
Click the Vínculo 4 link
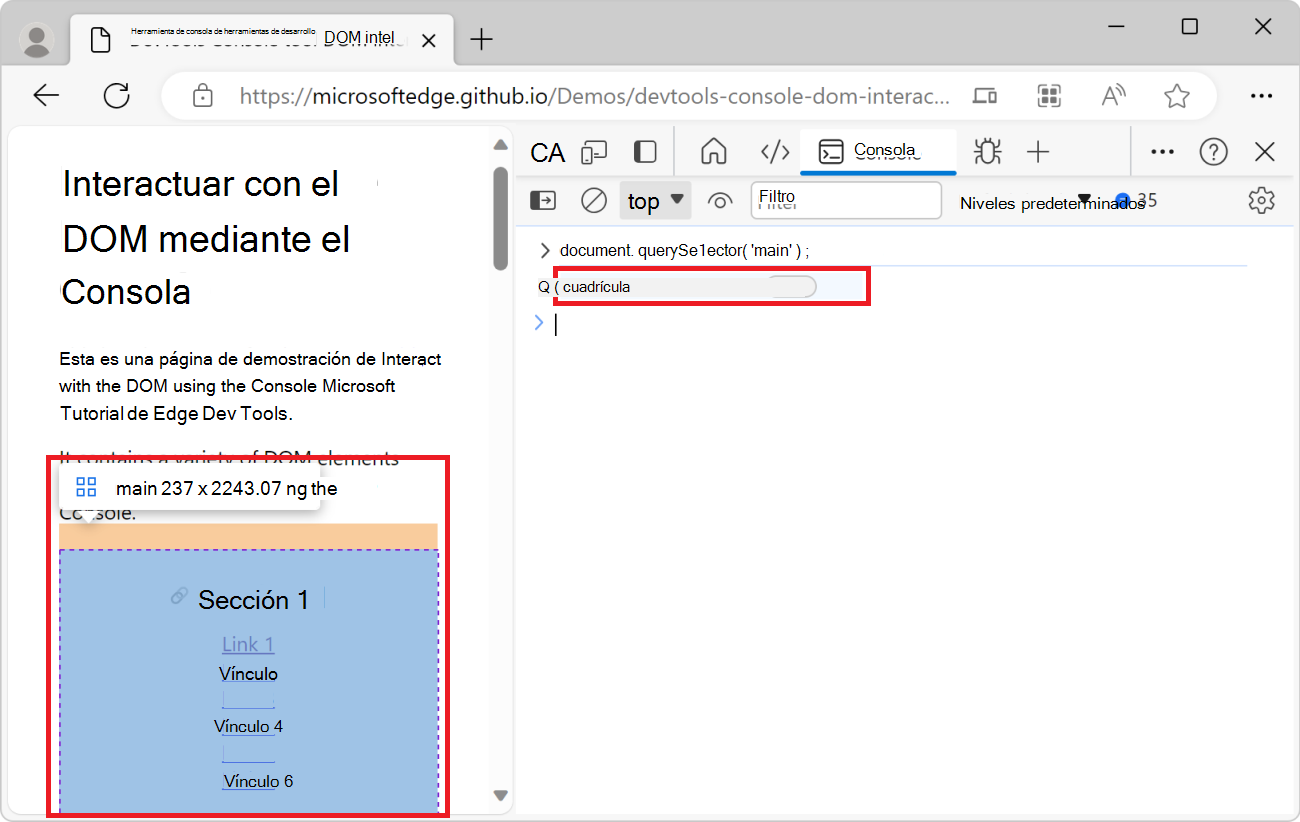click(x=247, y=726)
